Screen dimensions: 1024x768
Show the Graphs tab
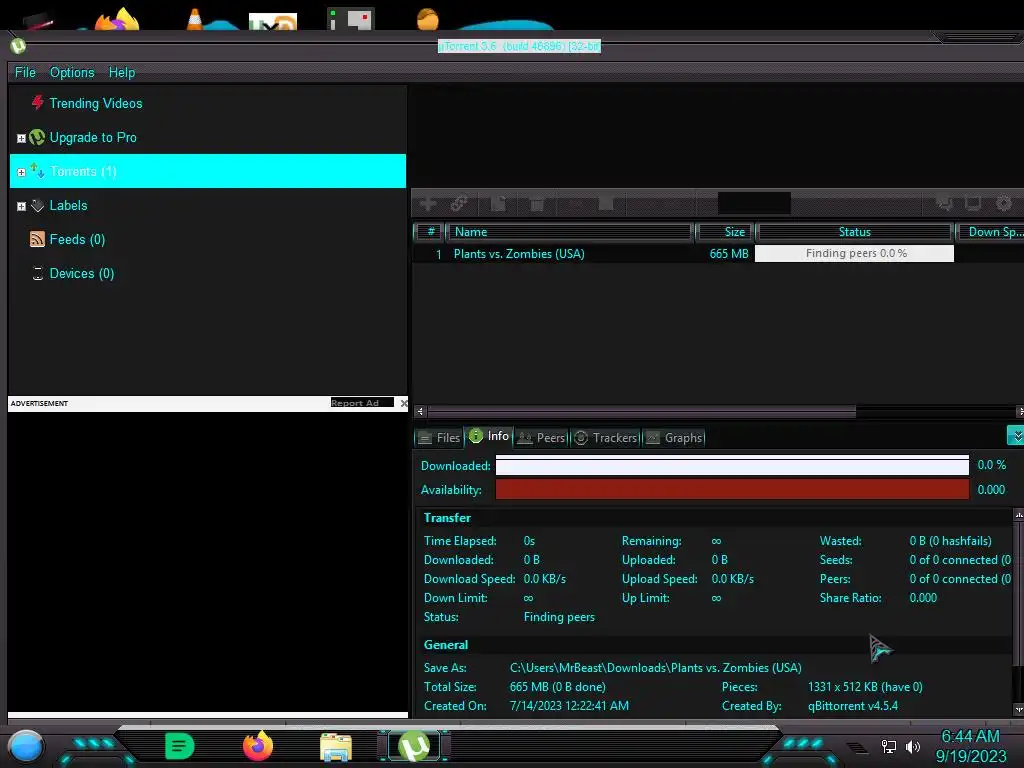[675, 438]
